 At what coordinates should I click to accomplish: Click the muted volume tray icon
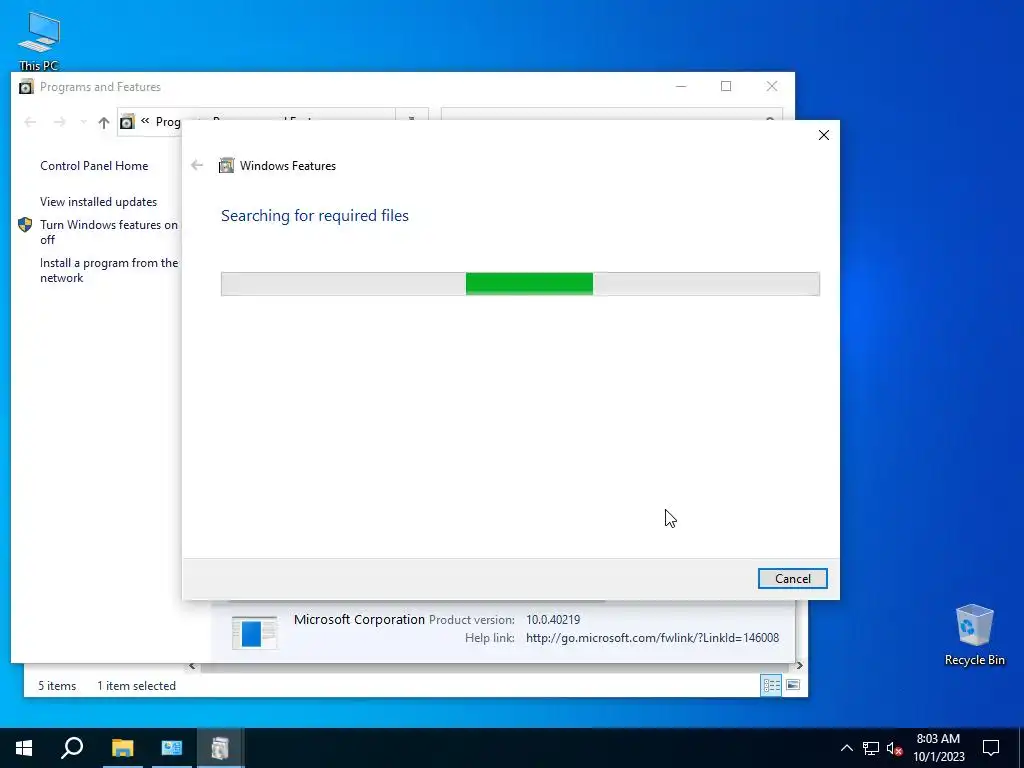(894, 748)
